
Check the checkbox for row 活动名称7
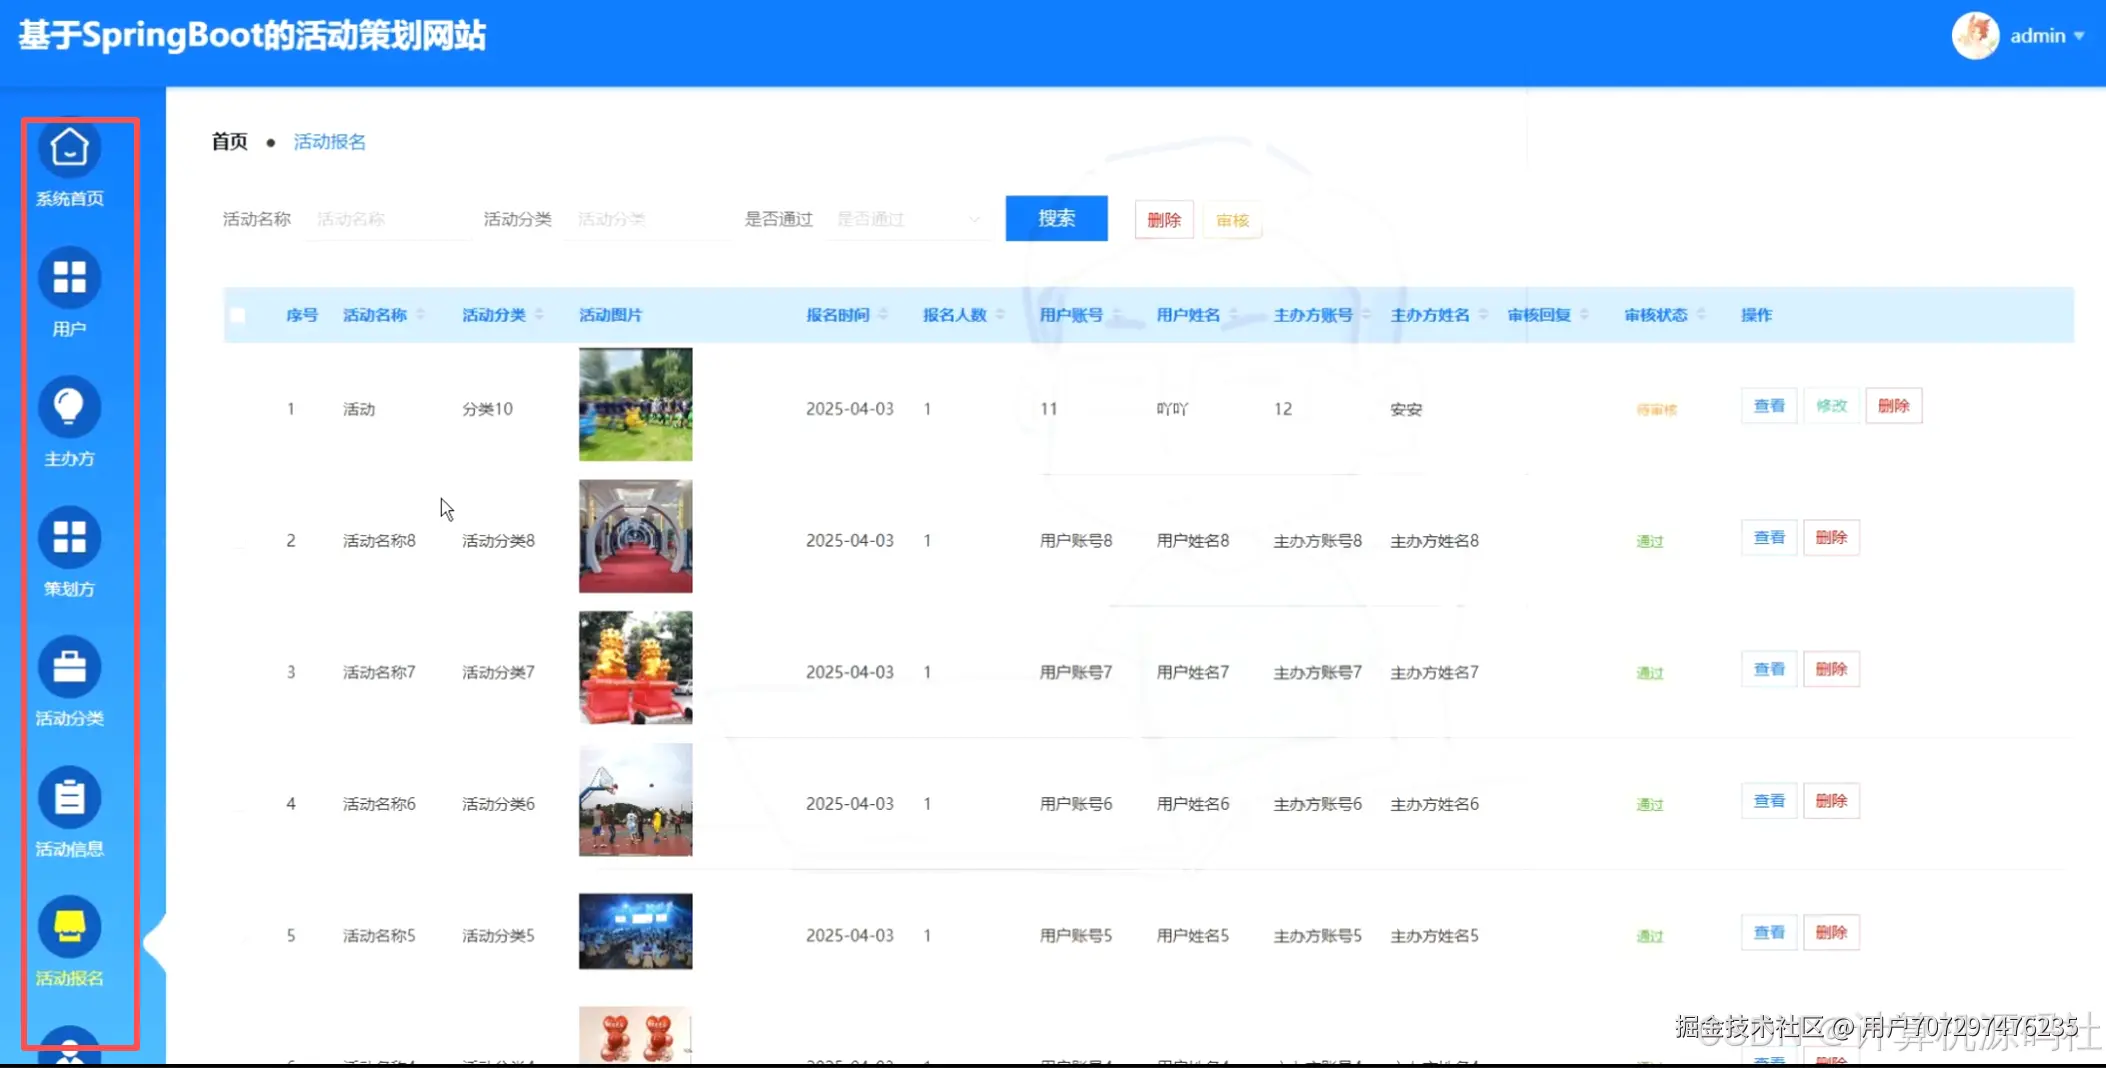[x=238, y=671]
